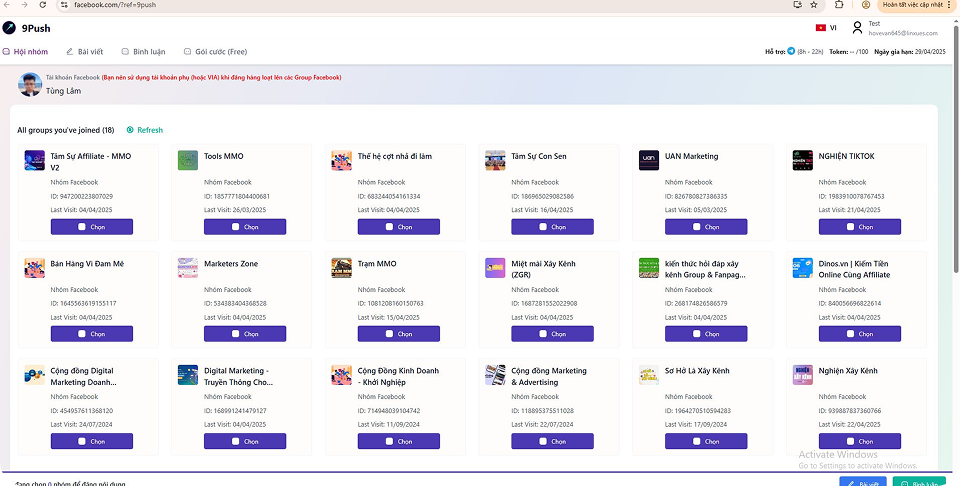This screenshot has height=486, width=960.
Task: Go forward in browser history
Action: 24,4
